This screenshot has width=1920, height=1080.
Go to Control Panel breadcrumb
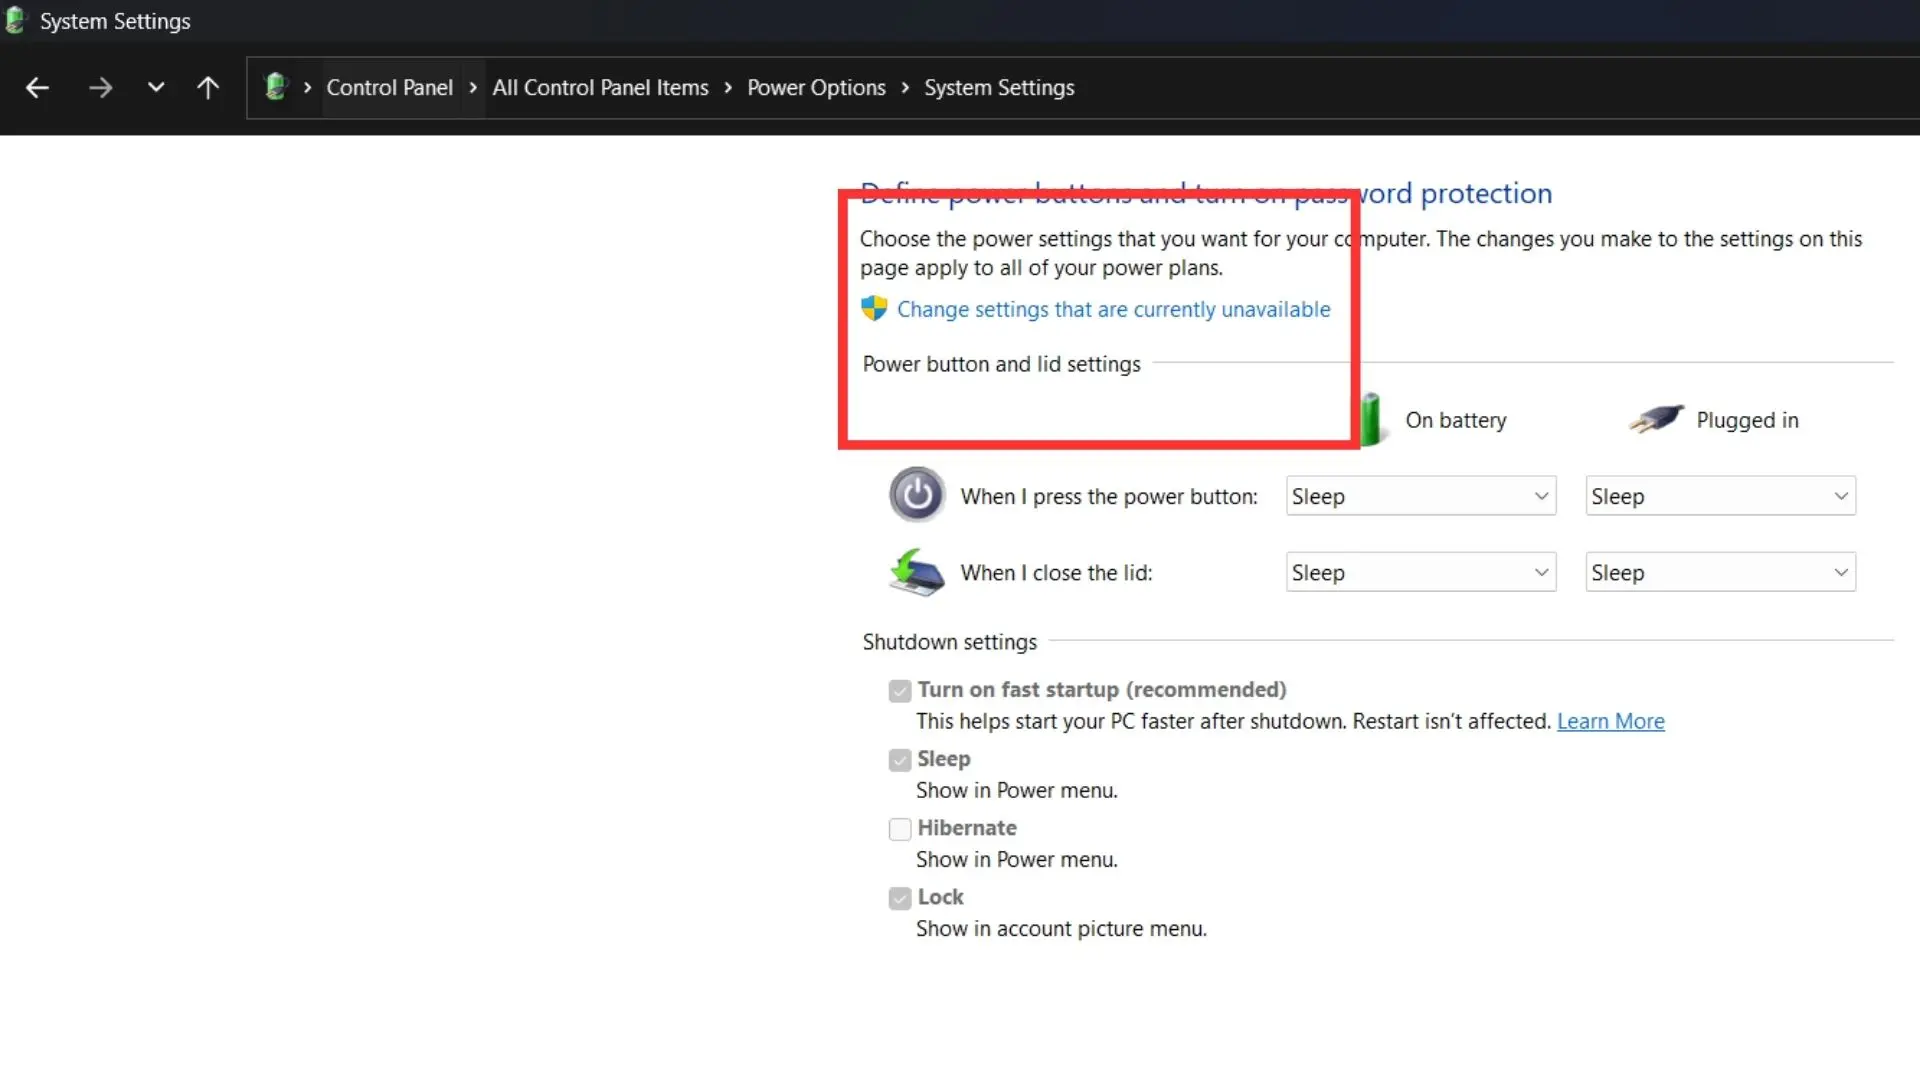389,88
